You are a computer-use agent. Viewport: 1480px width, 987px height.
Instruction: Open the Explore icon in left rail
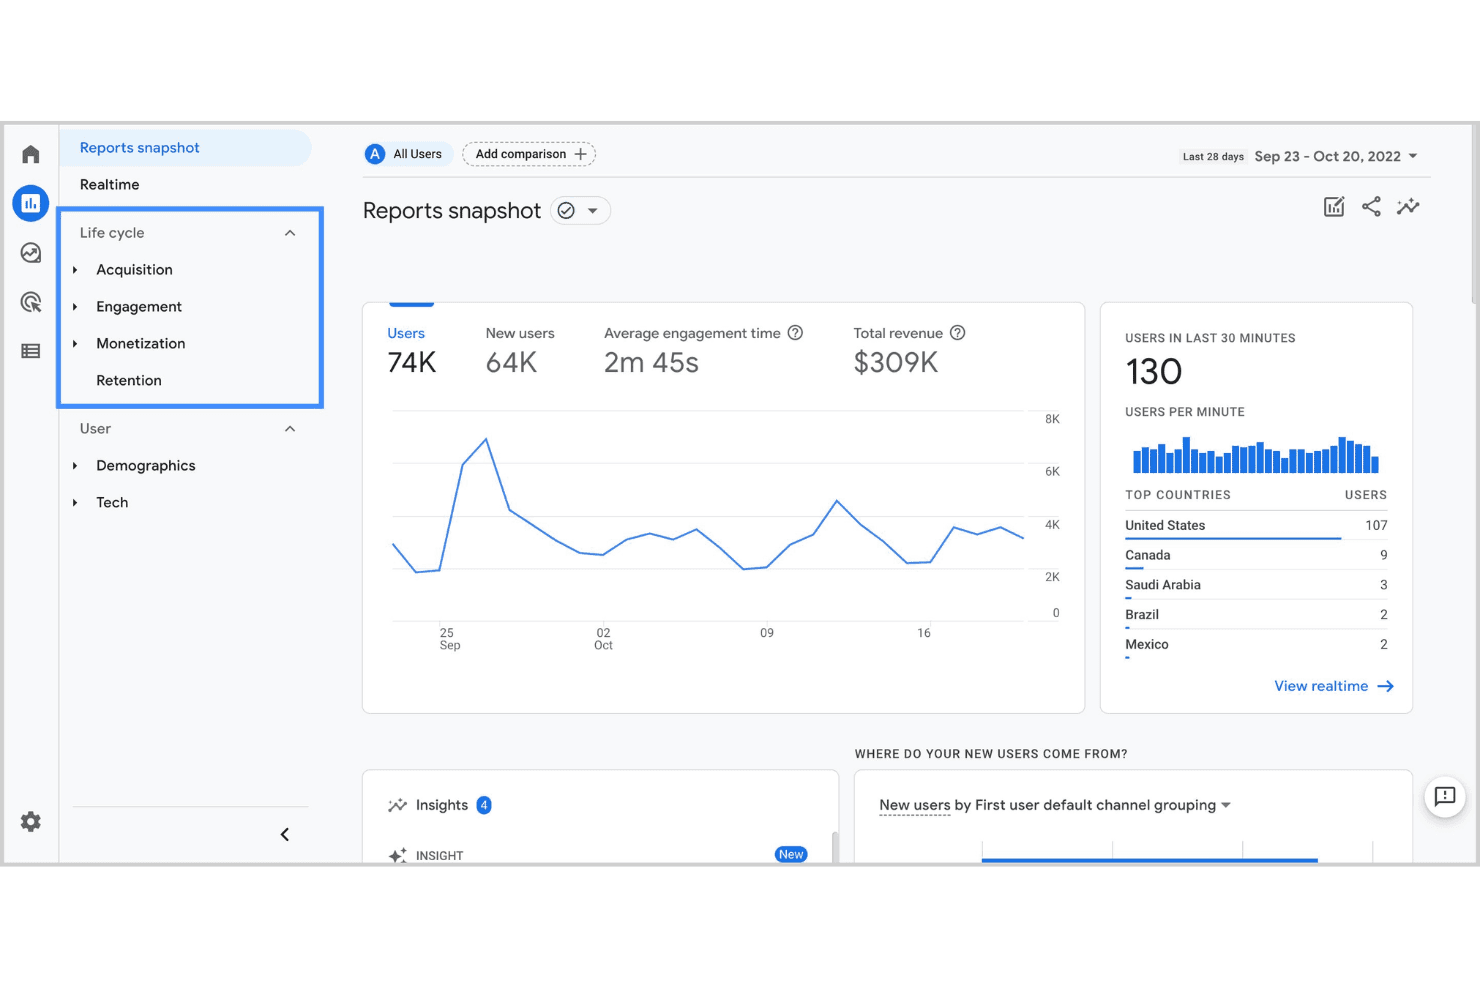click(31, 253)
